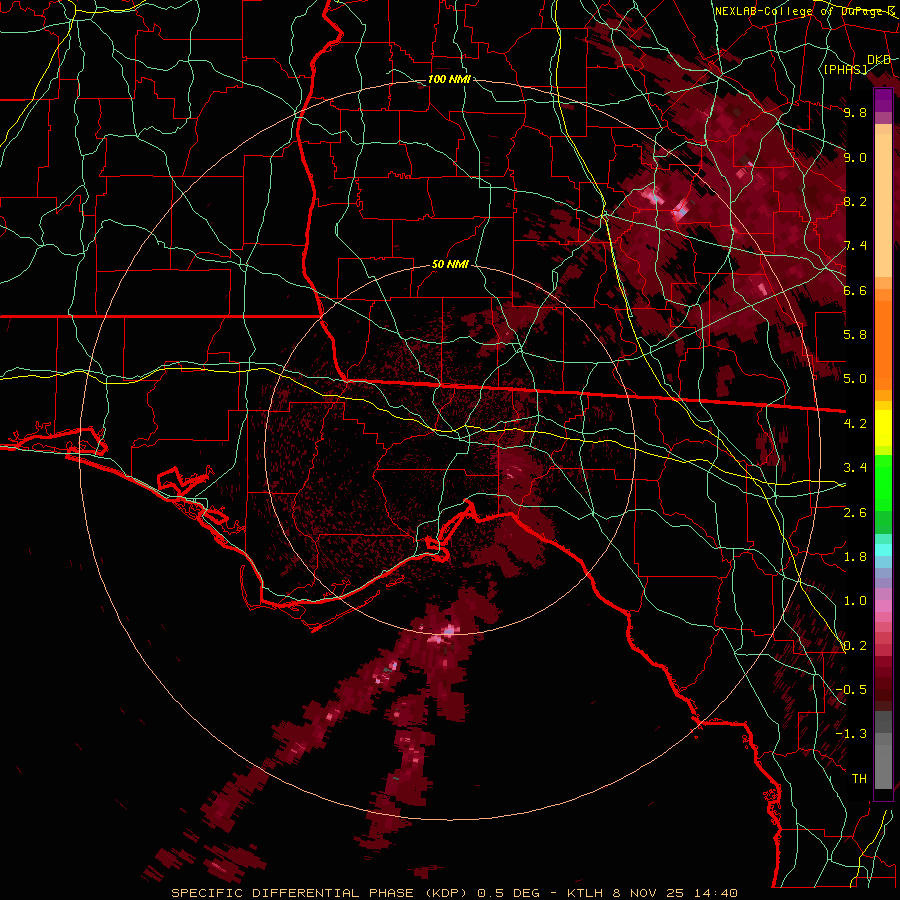Click the 1.0 value on the color scale
Screen dimensions: 900x900
855,601
